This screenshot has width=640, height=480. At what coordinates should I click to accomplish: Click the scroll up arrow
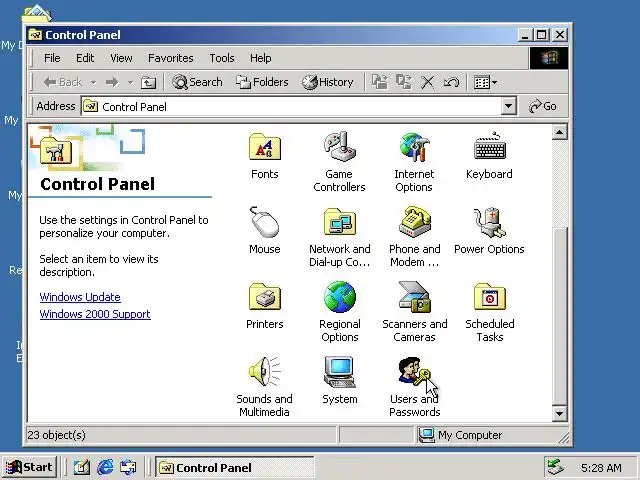560,132
